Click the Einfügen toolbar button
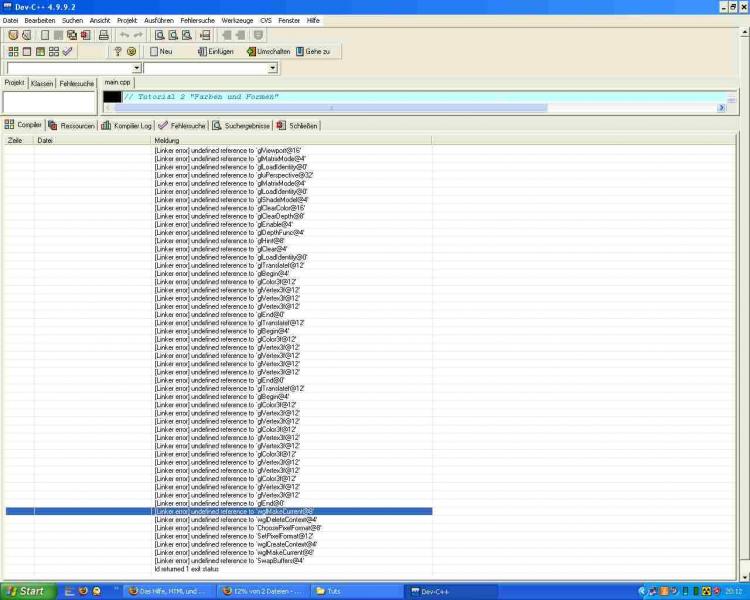Viewport: 750px width, 600px height. coord(216,51)
